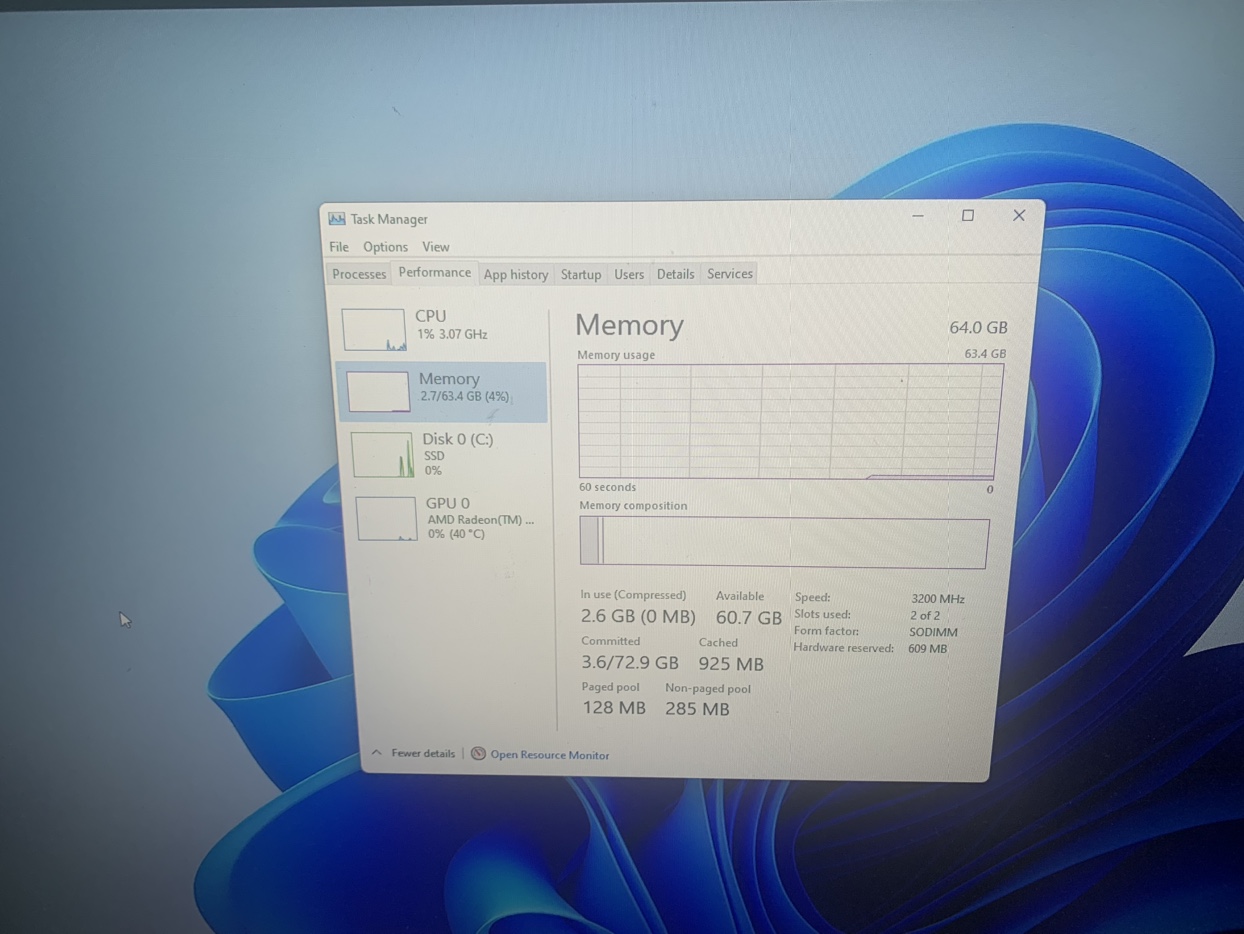Click the Cached 925 MB value

coord(731,664)
